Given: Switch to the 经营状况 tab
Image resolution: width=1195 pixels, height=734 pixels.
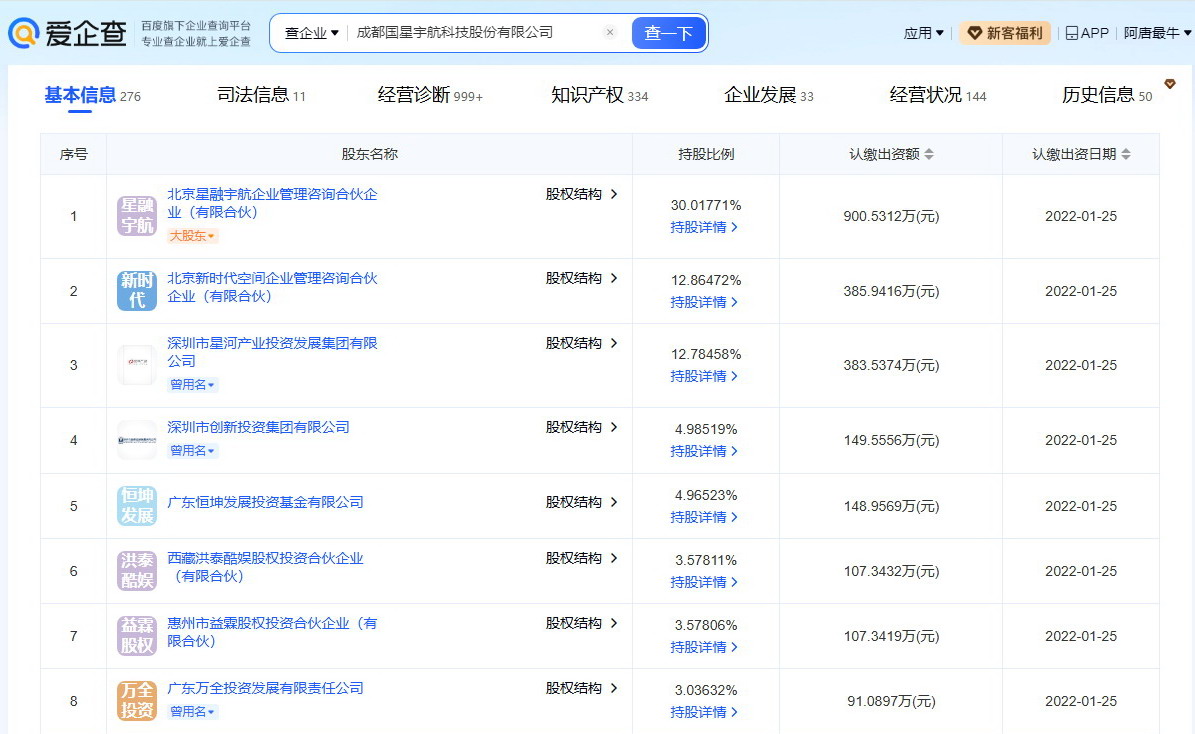Looking at the screenshot, I should coord(937,95).
